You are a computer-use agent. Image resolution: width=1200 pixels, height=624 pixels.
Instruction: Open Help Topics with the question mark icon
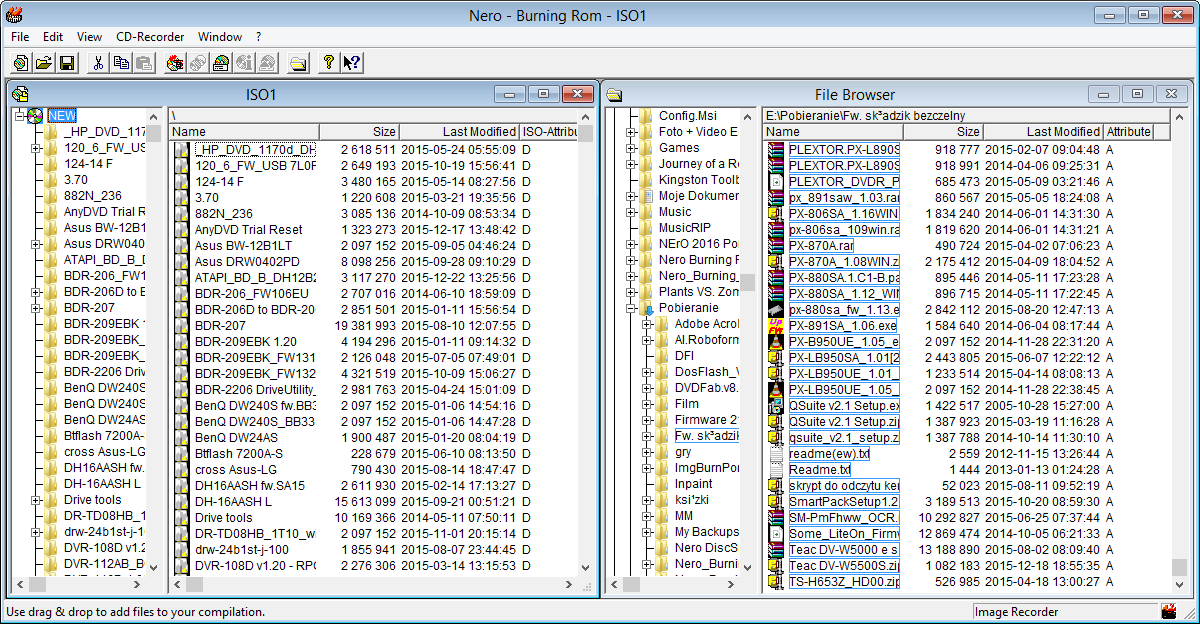pyautogui.click(x=328, y=63)
